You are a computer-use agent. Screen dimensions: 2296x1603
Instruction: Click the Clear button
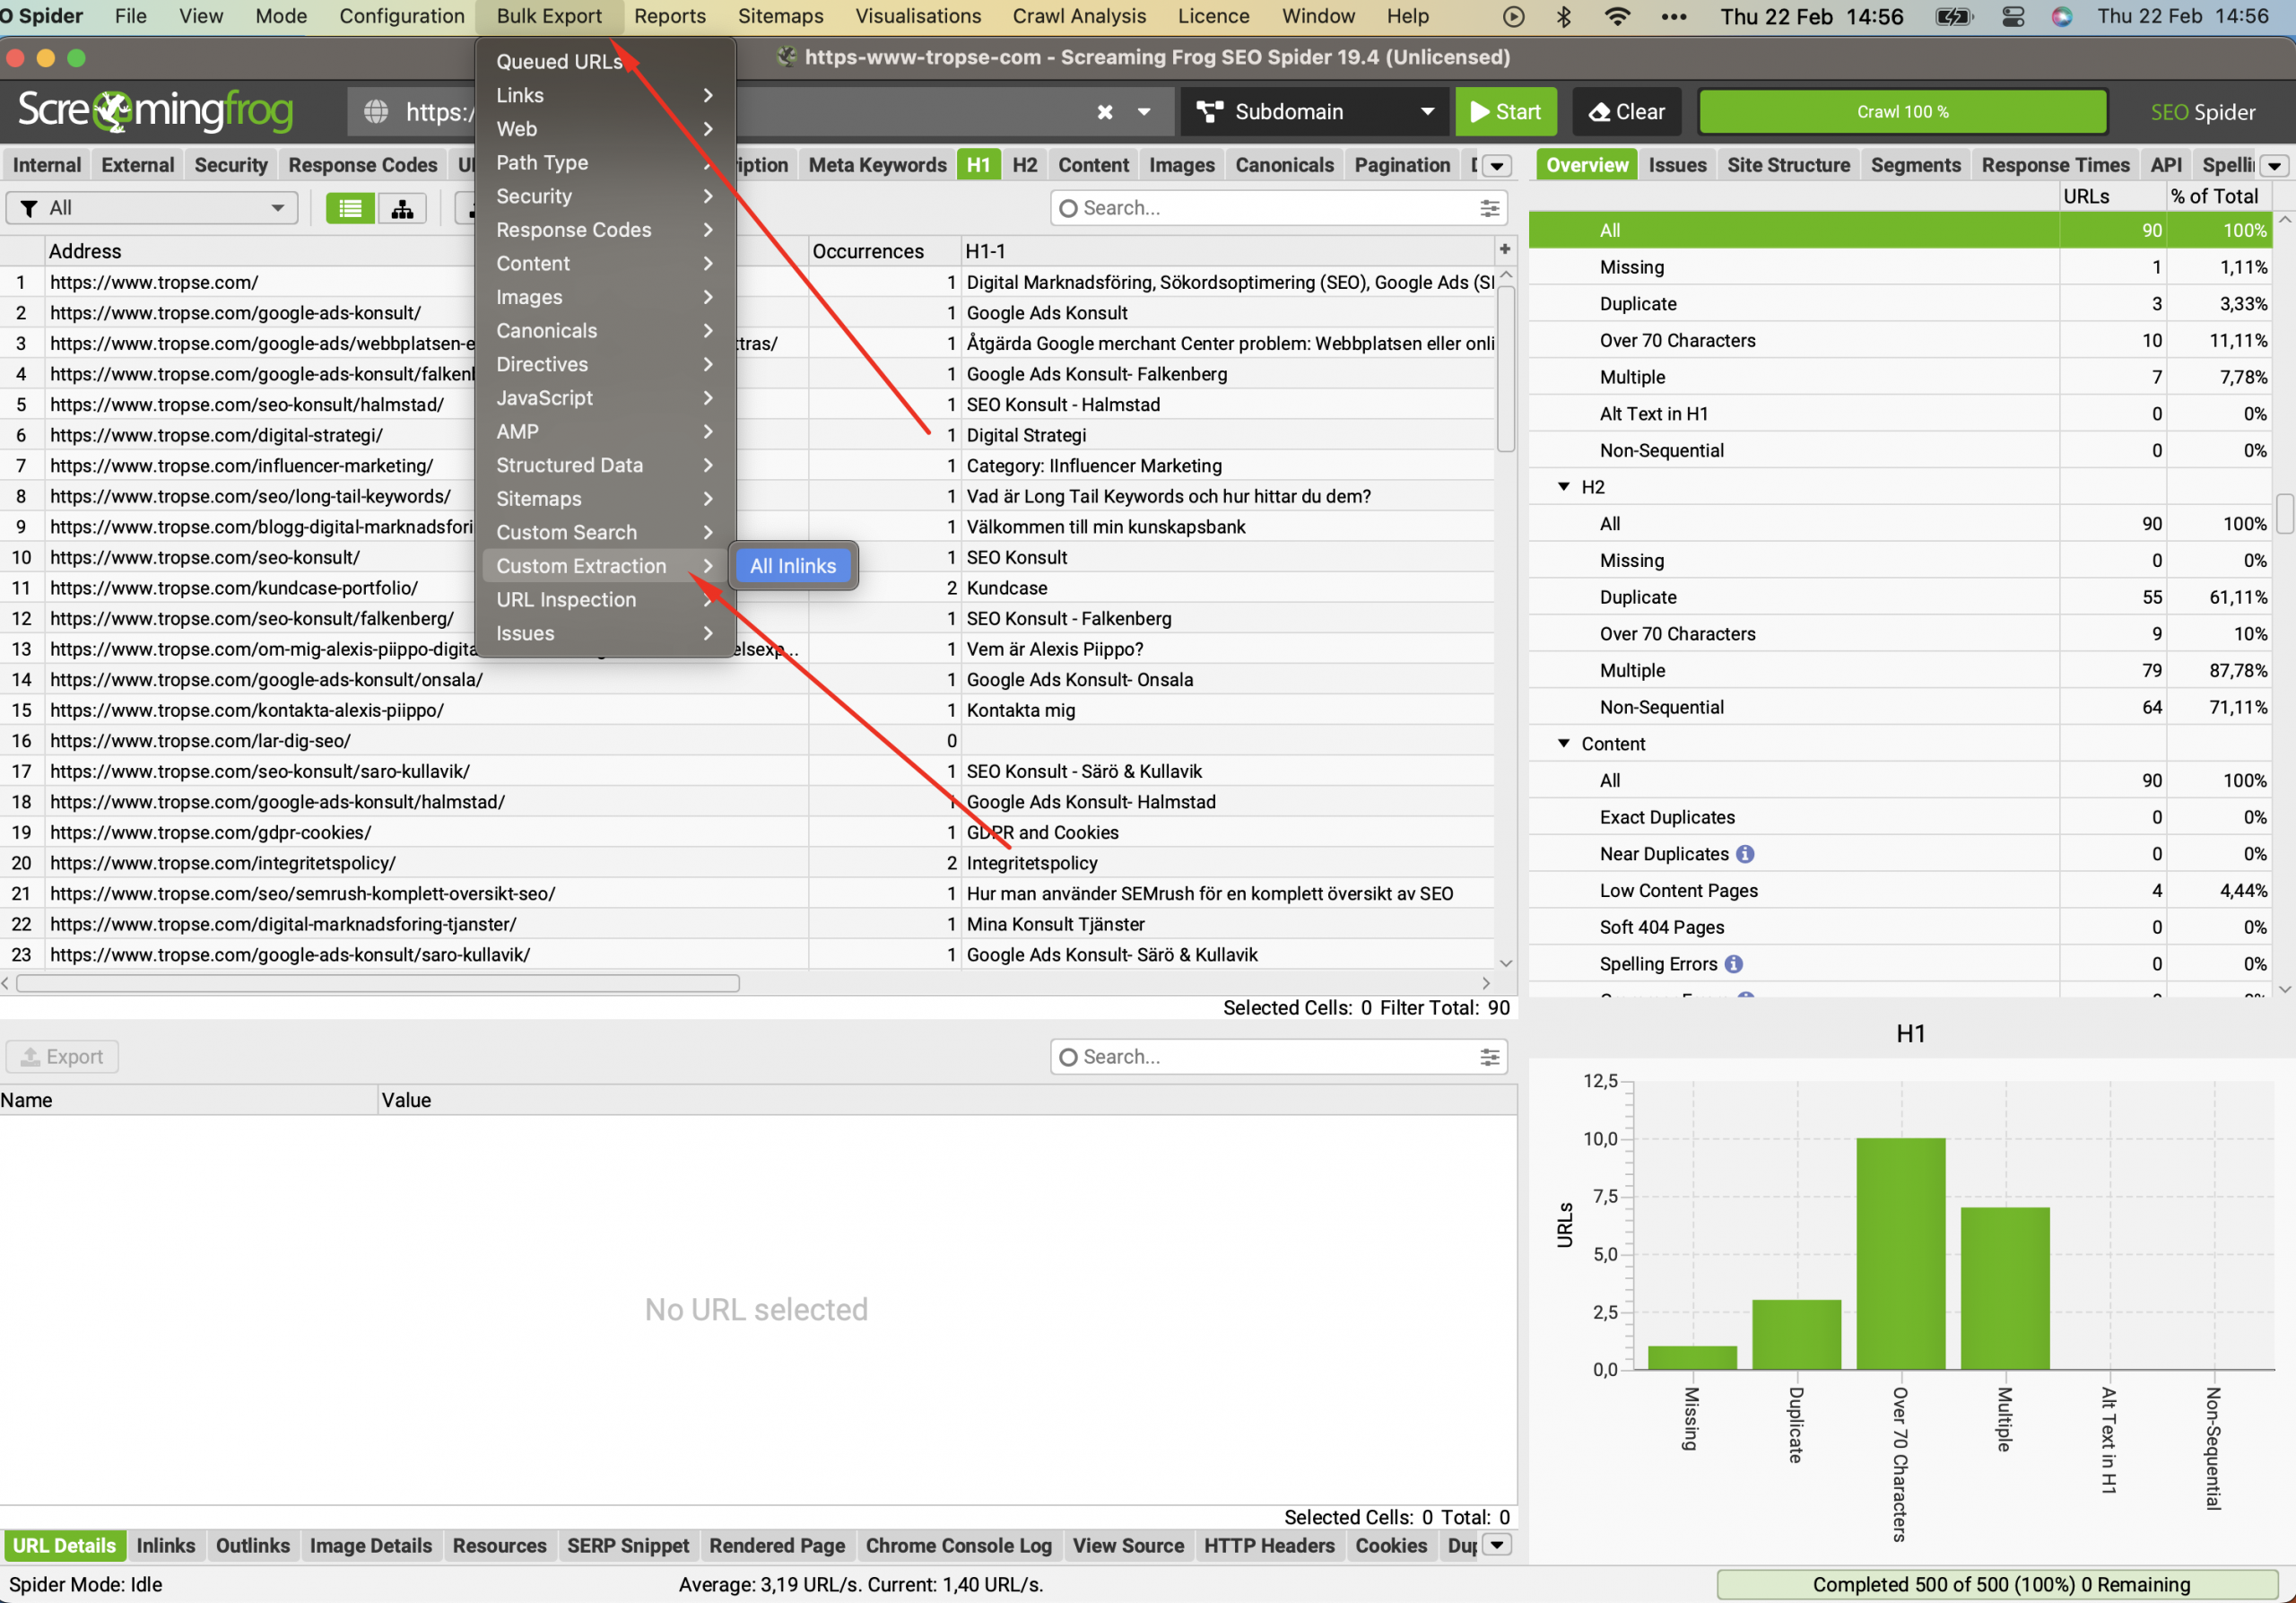(x=1627, y=112)
